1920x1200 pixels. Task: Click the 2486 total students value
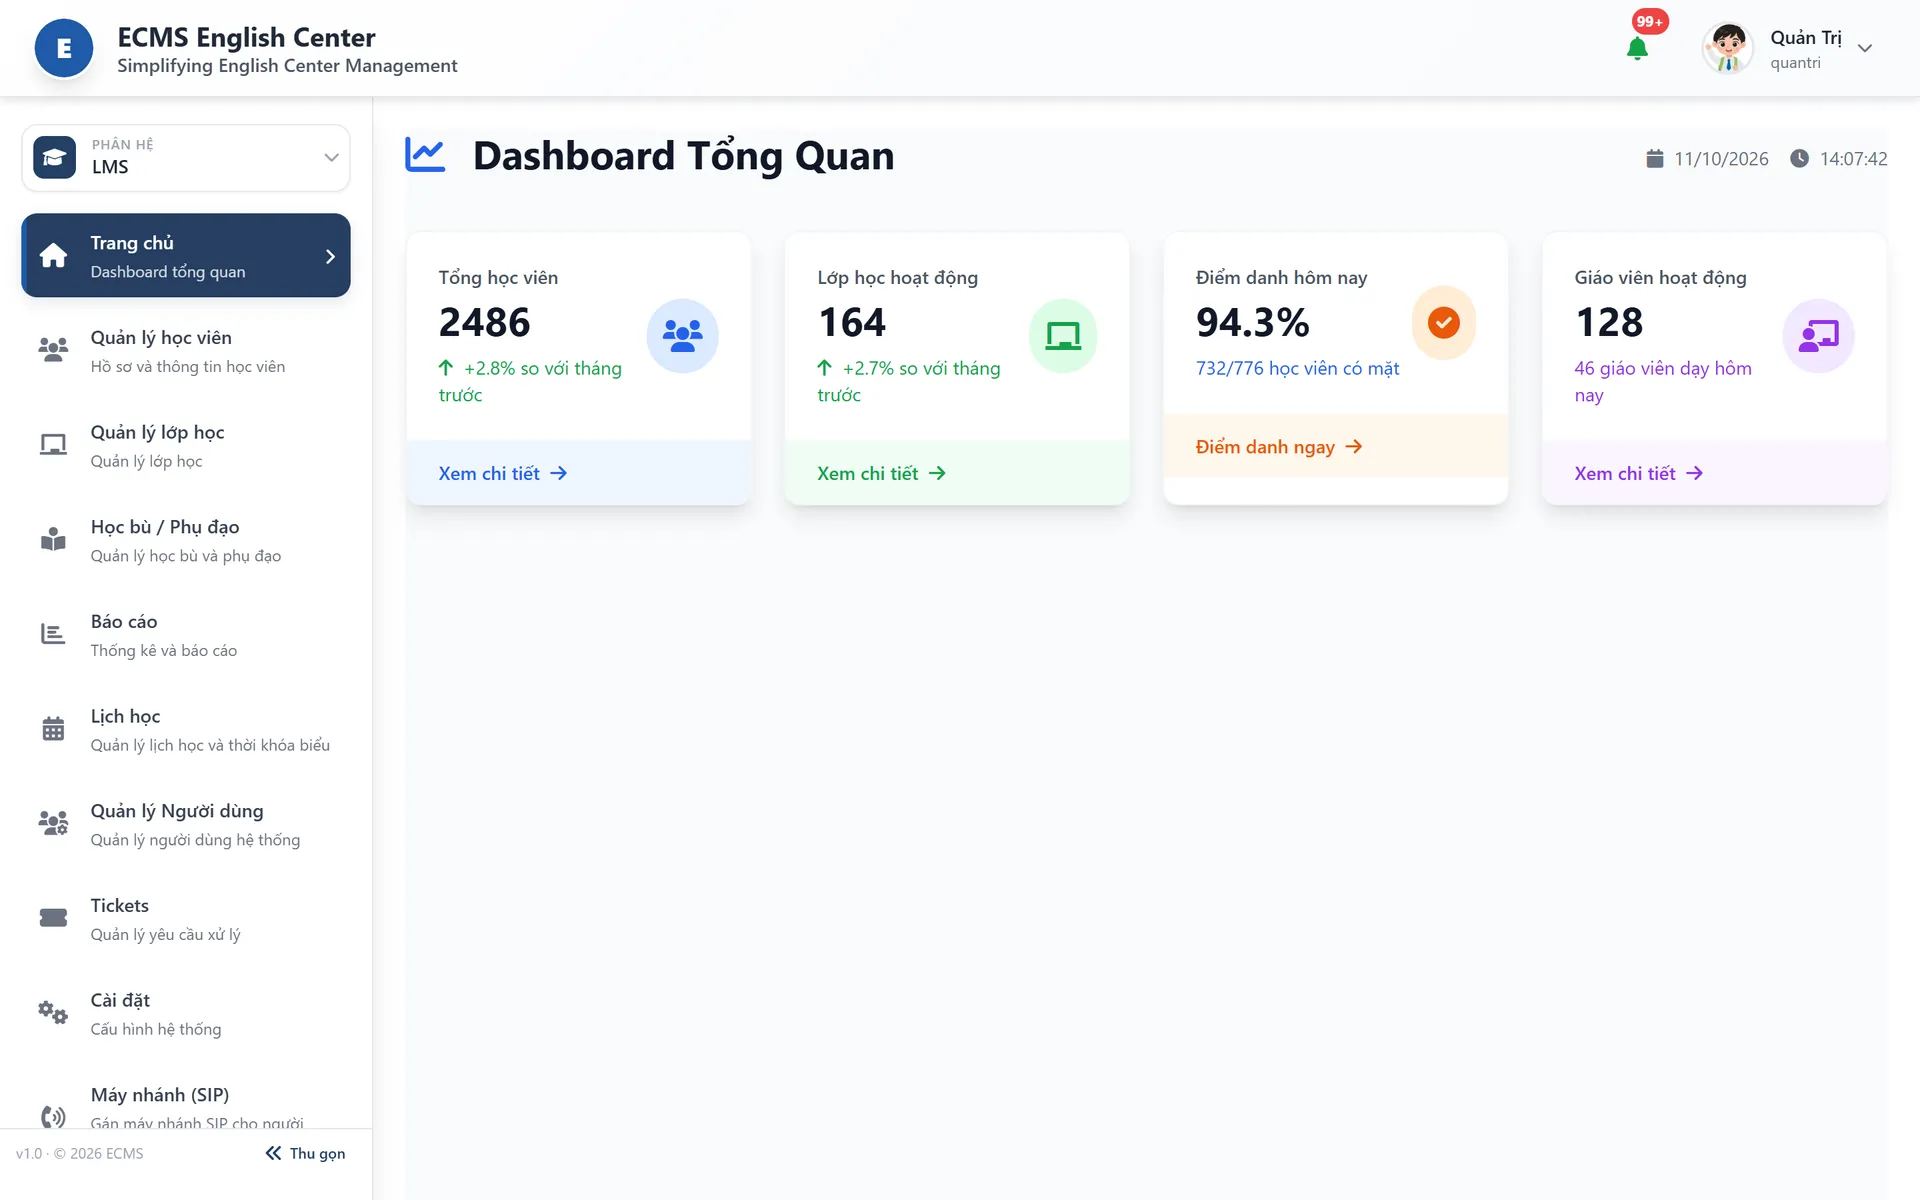click(x=485, y=322)
